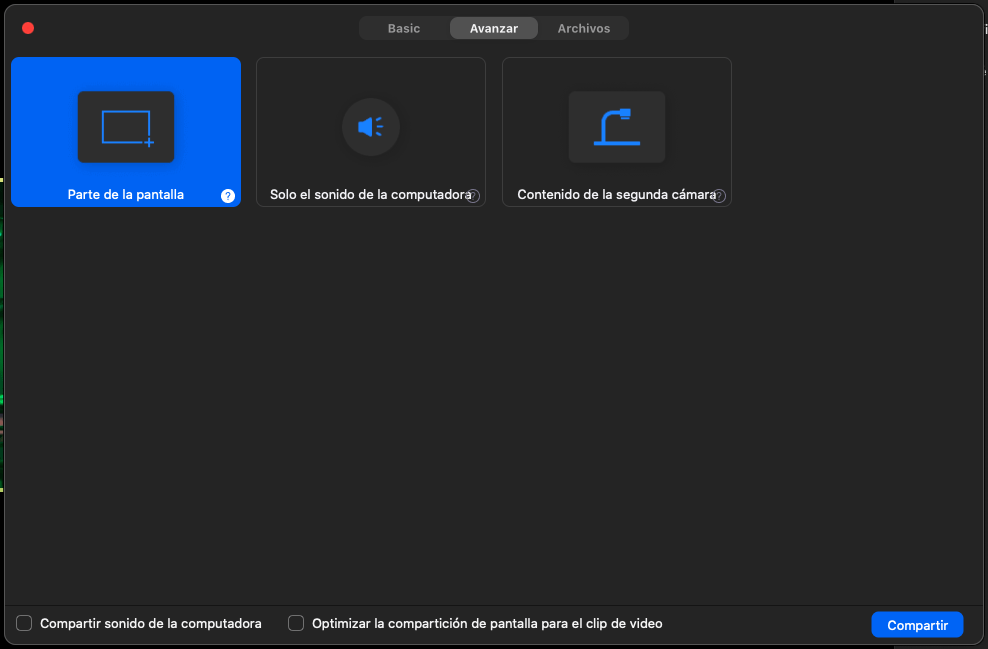Open help for Parte de la pantalla
988x649 pixels.
228,196
